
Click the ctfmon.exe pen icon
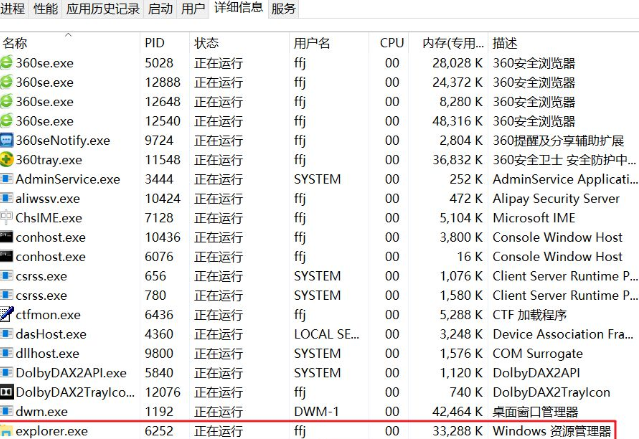[x=7, y=315]
